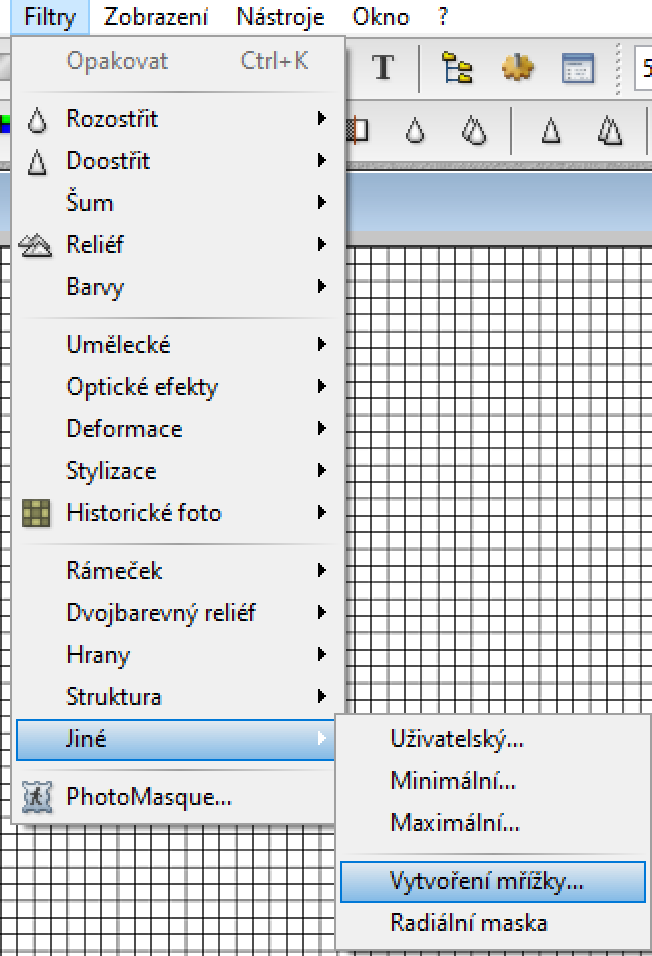652x956 pixels.
Task: Click the double-triangle sharpen more icon
Action: (x=609, y=129)
